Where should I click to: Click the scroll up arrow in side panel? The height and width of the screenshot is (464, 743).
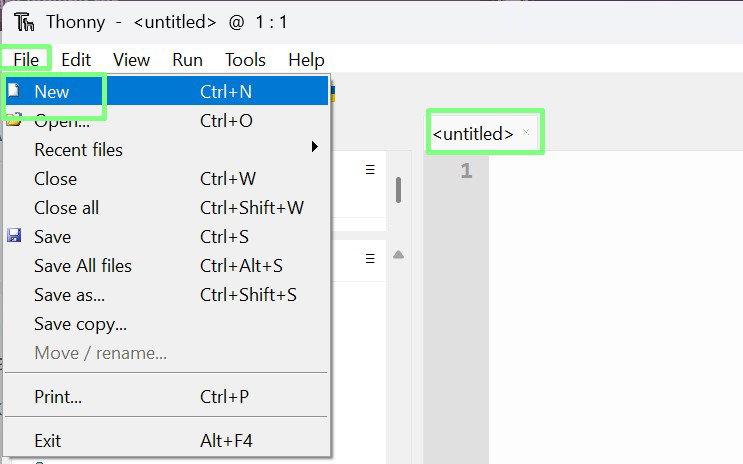click(399, 255)
